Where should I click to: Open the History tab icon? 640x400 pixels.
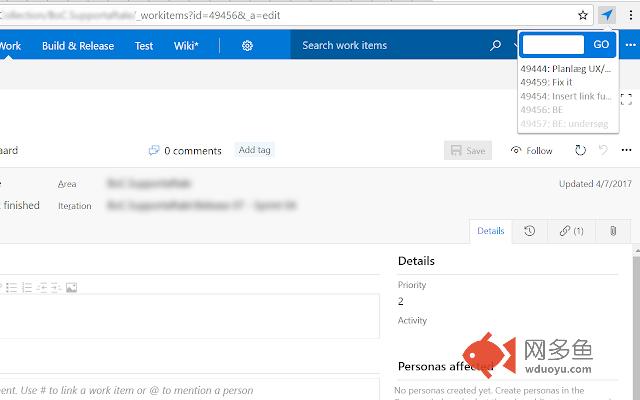point(529,231)
